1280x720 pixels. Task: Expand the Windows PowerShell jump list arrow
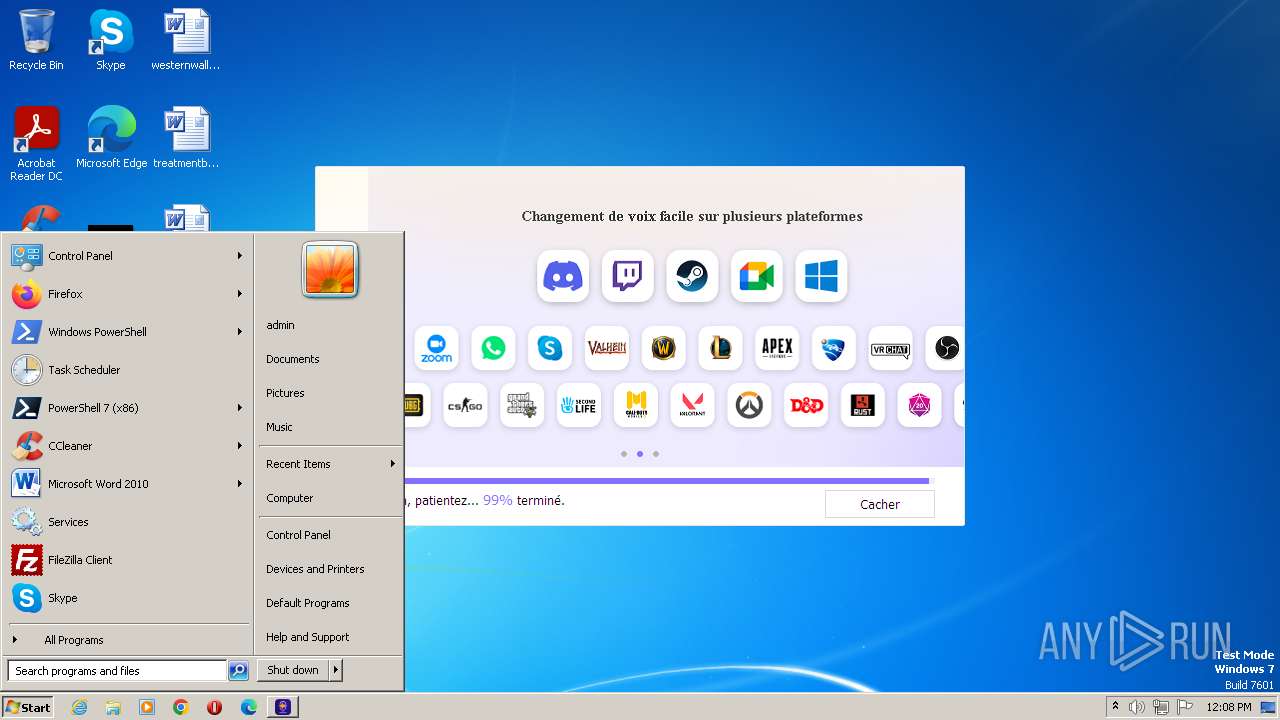click(x=240, y=332)
